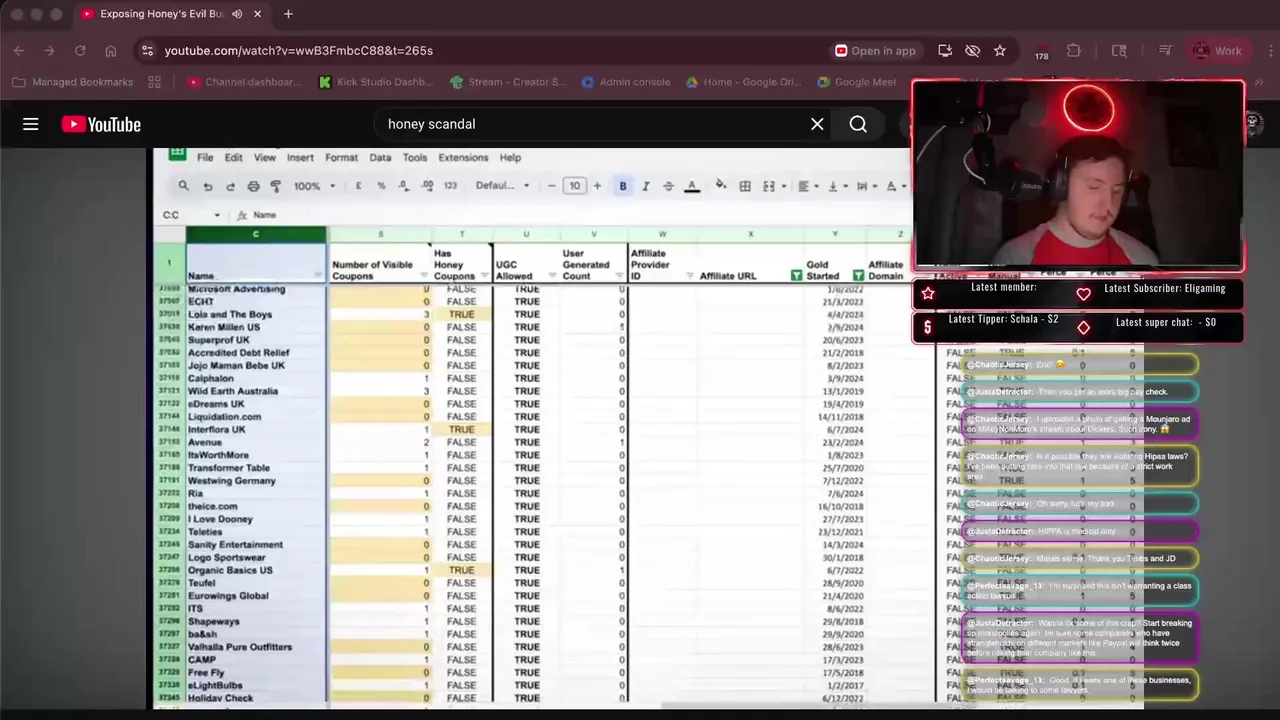Select the Paint format roller icon
Viewport: 1280px width, 720px height.
[x=276, y=186]
